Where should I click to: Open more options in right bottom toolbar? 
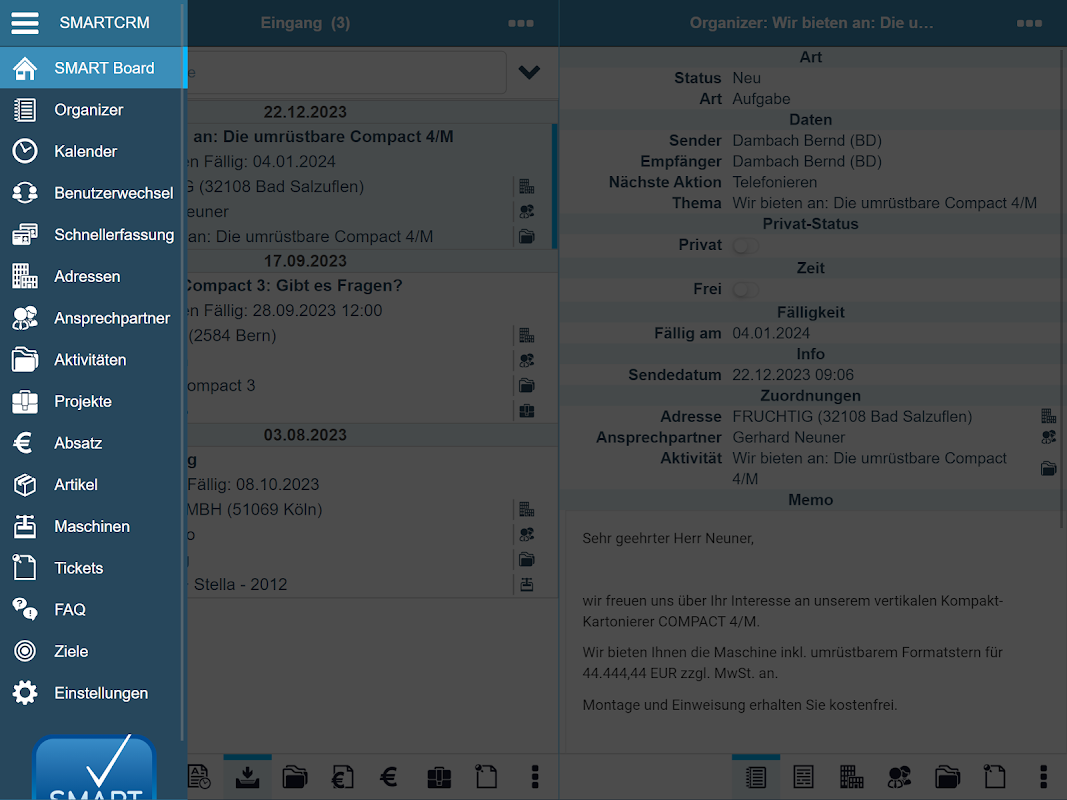pyautogui.click(x=1043, y=777)
